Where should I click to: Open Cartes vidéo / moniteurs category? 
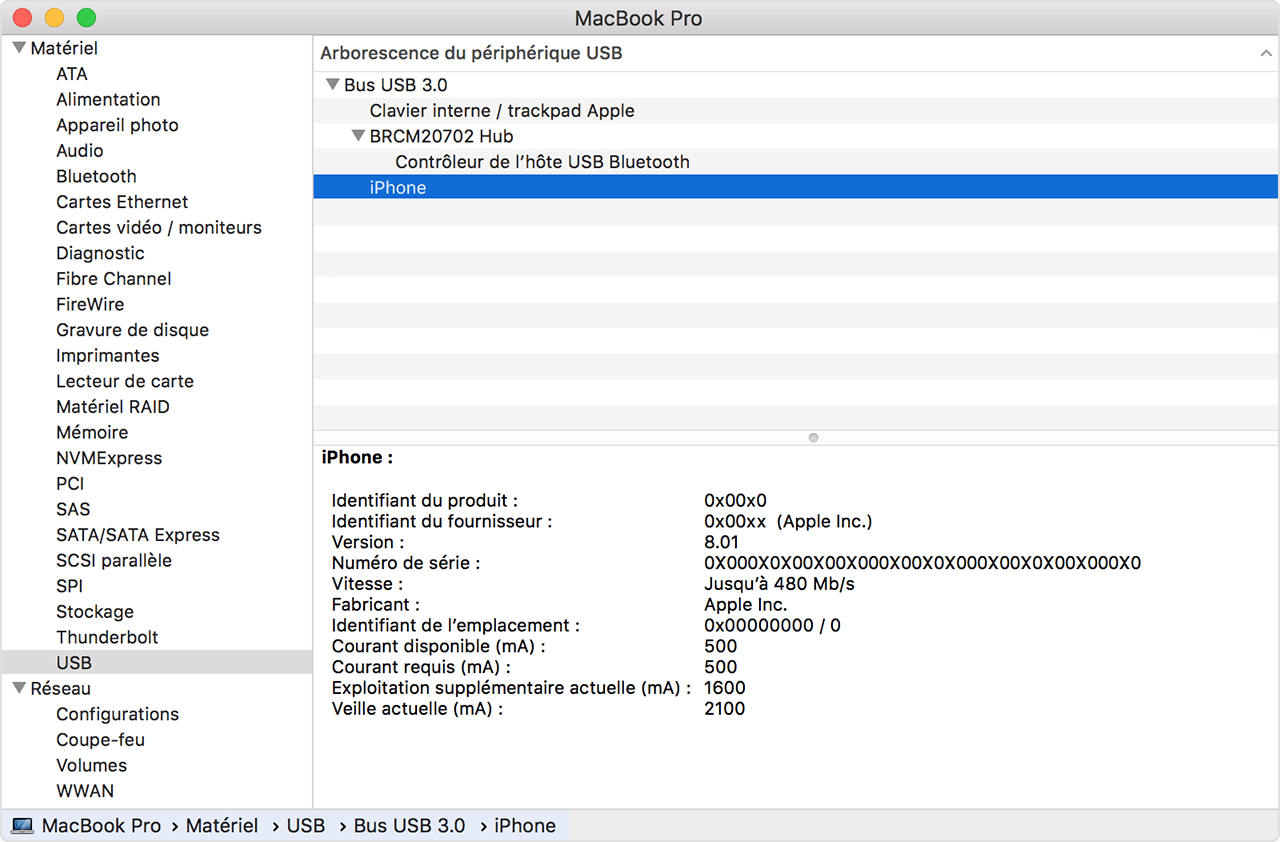click(x=159, y=228)
